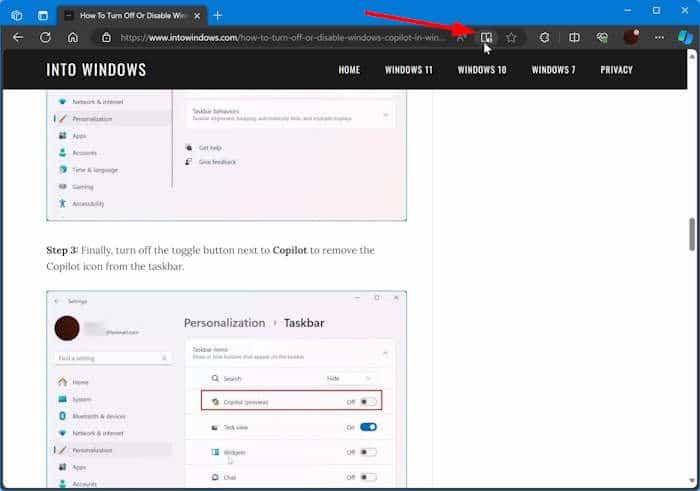This screenshot has height=491, width=700.
Task: Open the Extensions puzzle icon
Action: (544, 37)
